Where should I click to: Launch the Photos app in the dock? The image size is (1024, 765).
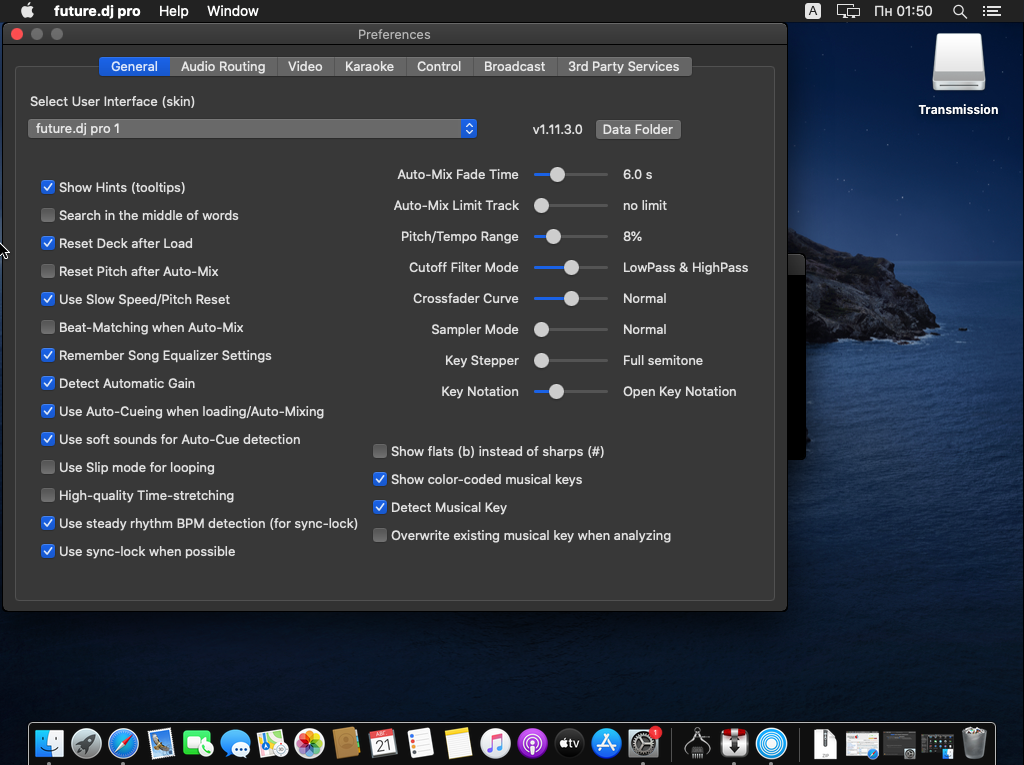[309, 743]
